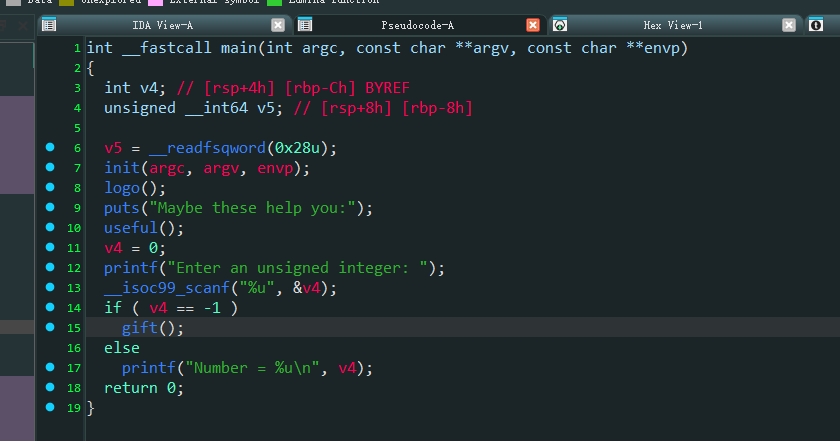Switch to the Hex View-1 tab
The image size is (840, 441).
(672, 25)
